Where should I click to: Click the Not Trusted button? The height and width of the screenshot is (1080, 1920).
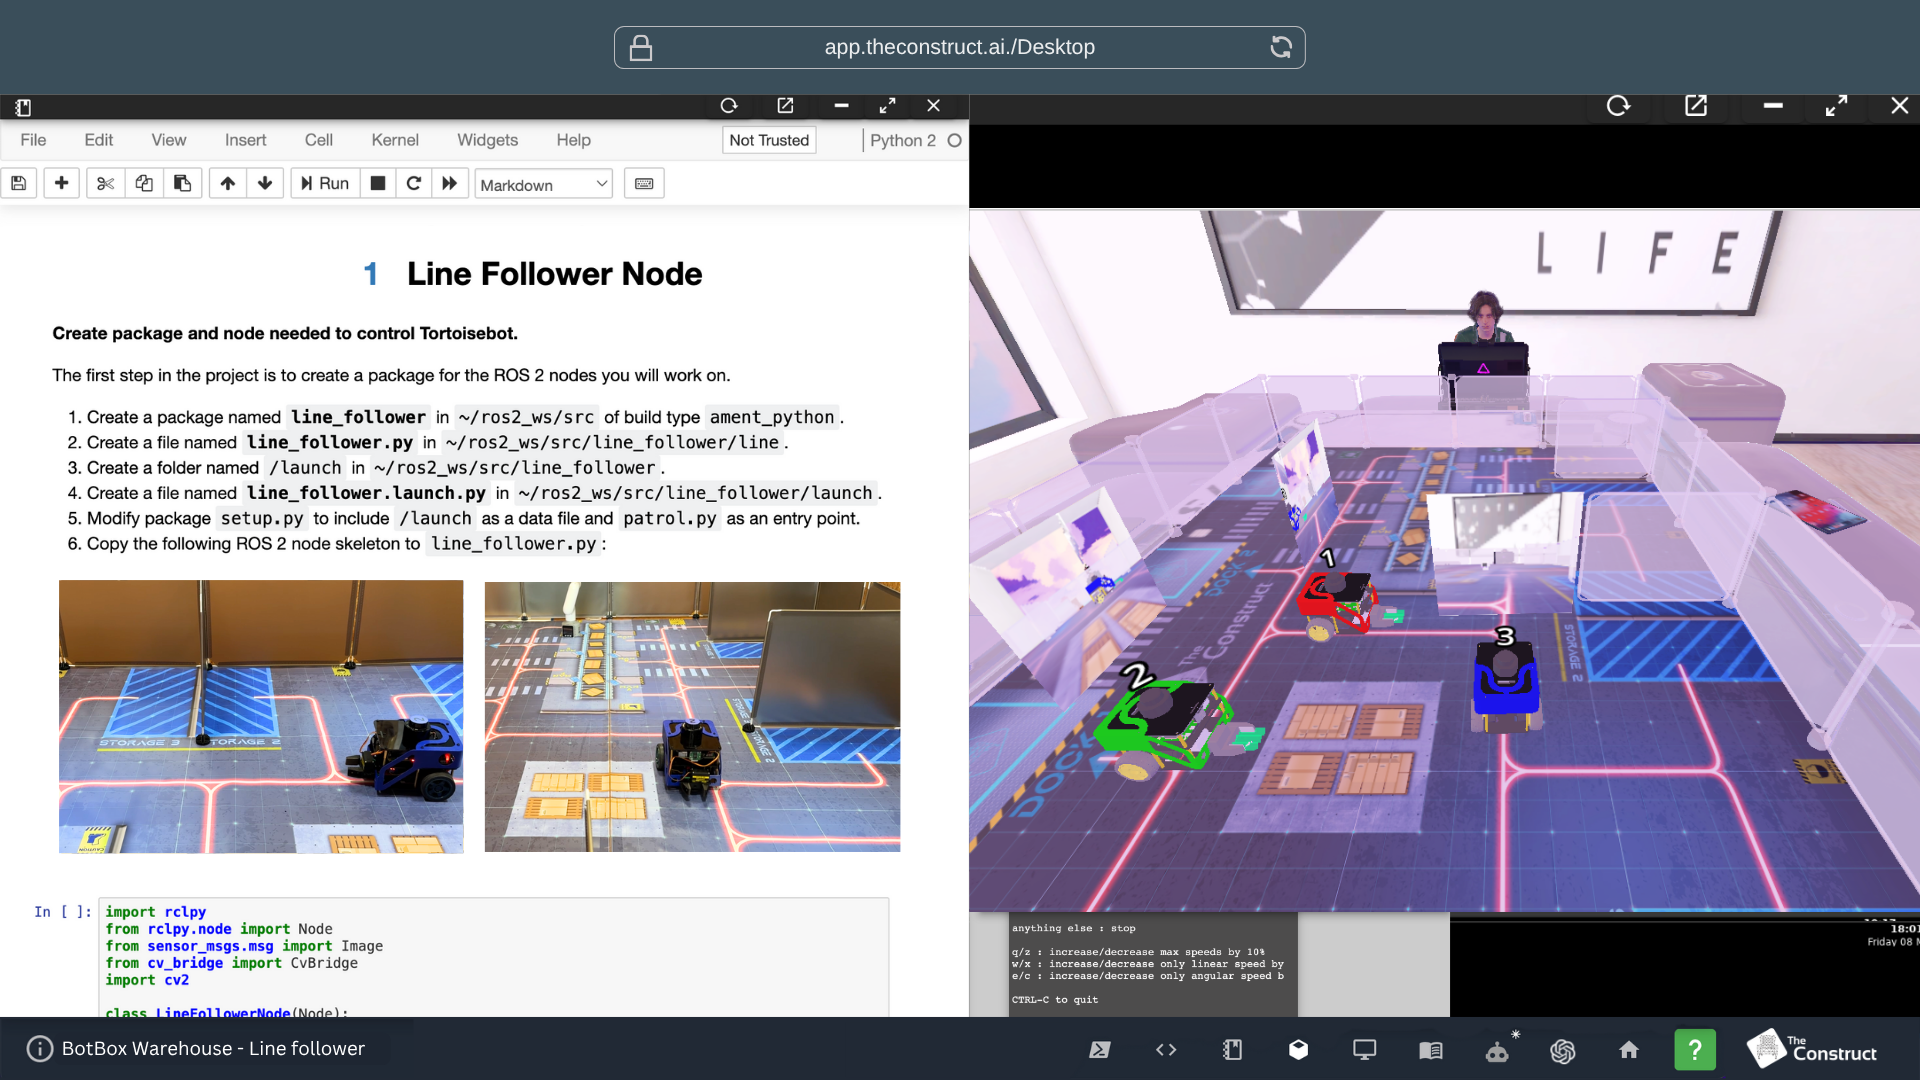click(769, 140)
